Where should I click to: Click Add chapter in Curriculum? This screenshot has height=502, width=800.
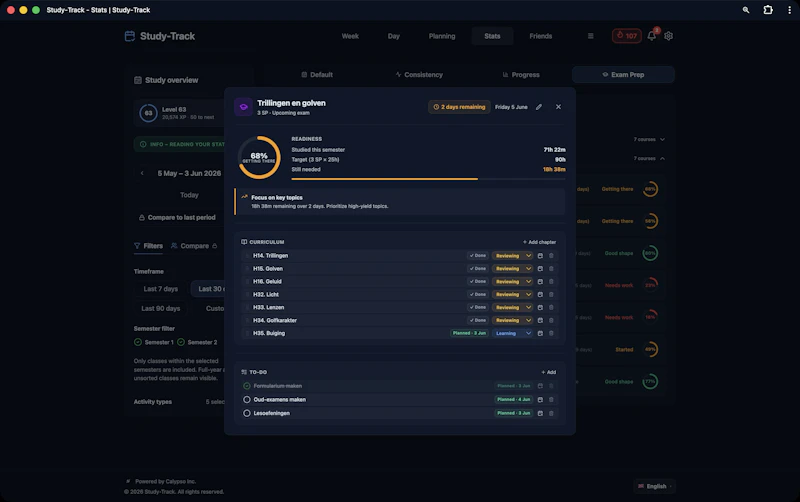(x=539, y=242)
